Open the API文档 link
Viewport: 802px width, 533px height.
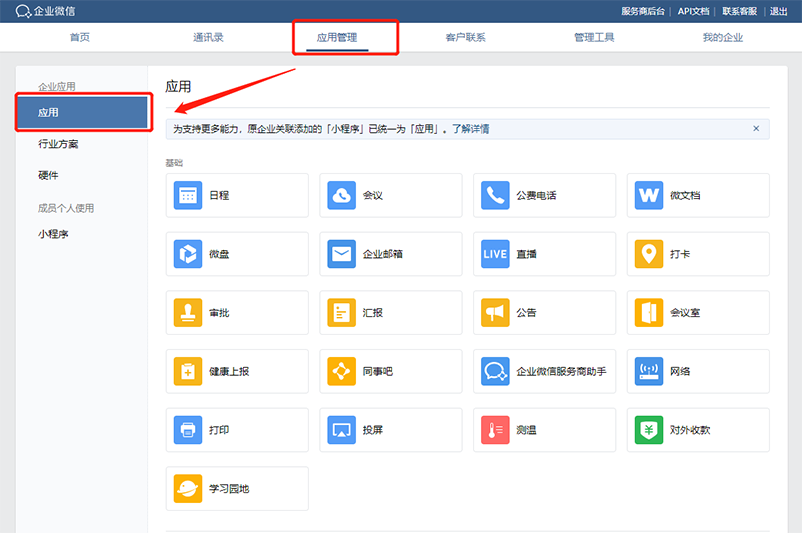[x=694, y=11]
